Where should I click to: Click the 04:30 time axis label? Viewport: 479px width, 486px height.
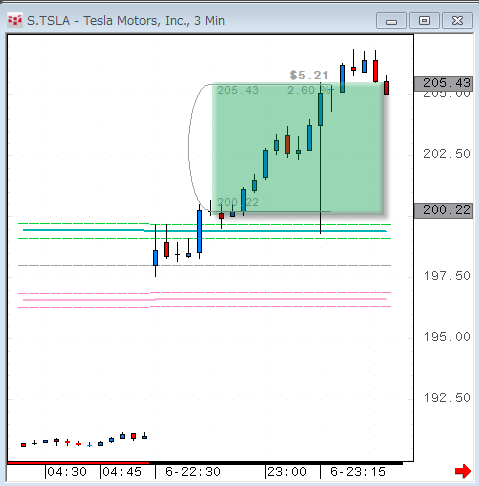pyautogui.click(x=67, y=472)
